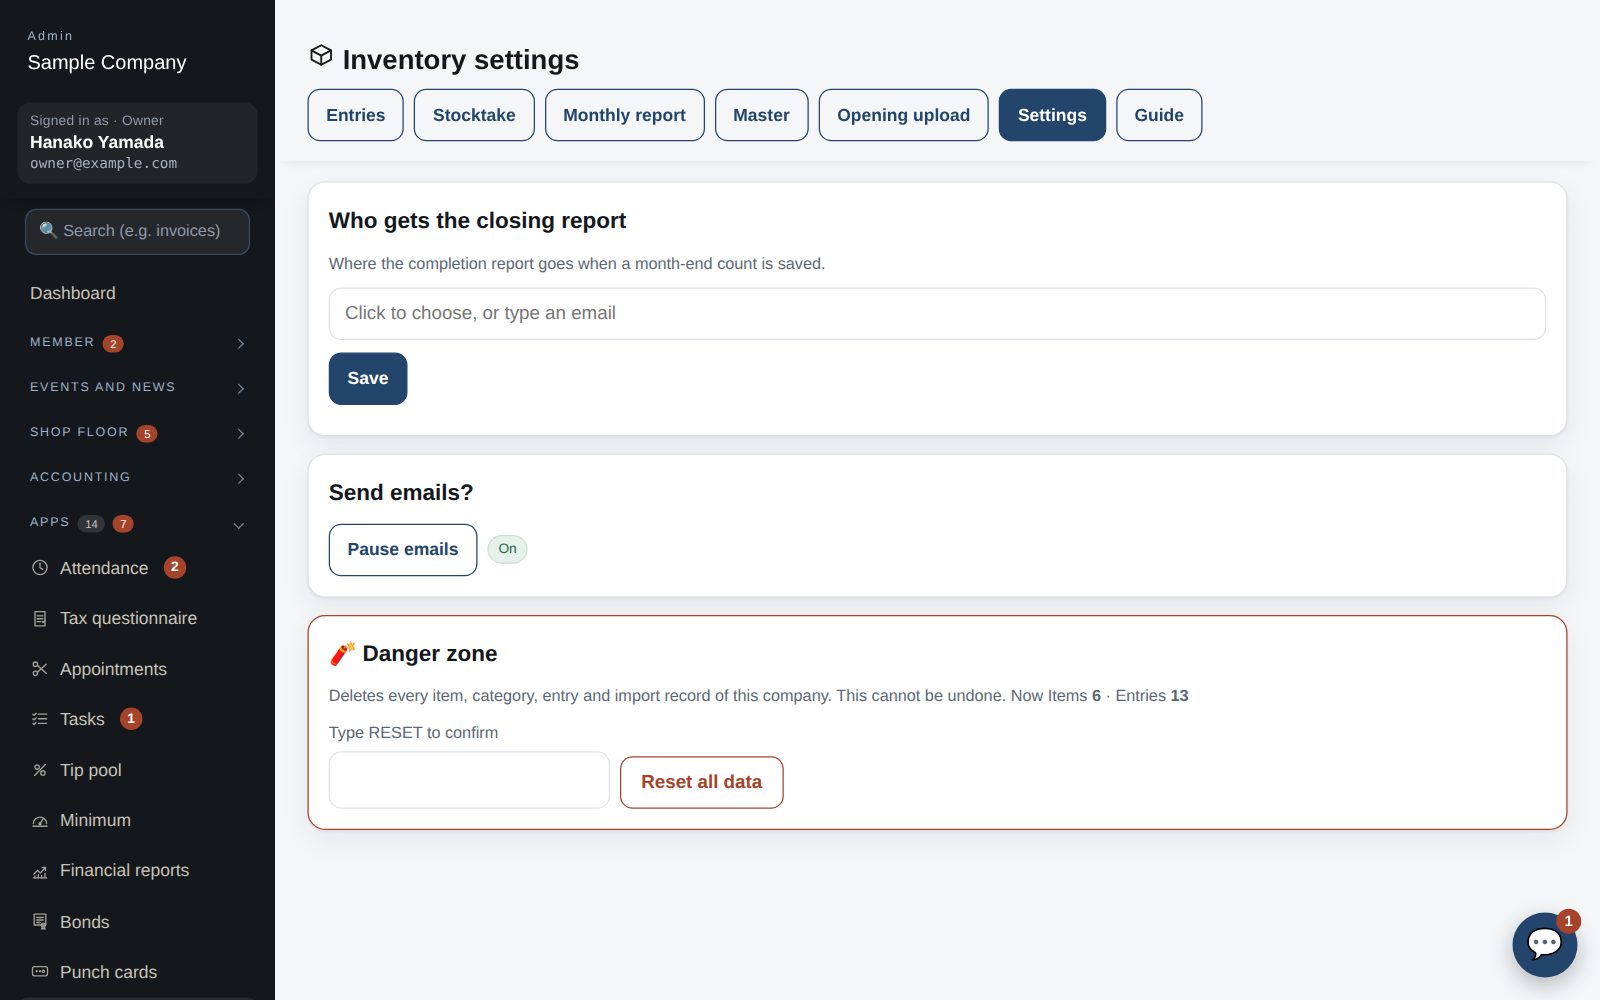Viewport: 1600px width, 1000px height.
Task: Click the Financial reports chart icon
Action: [40, 871]
